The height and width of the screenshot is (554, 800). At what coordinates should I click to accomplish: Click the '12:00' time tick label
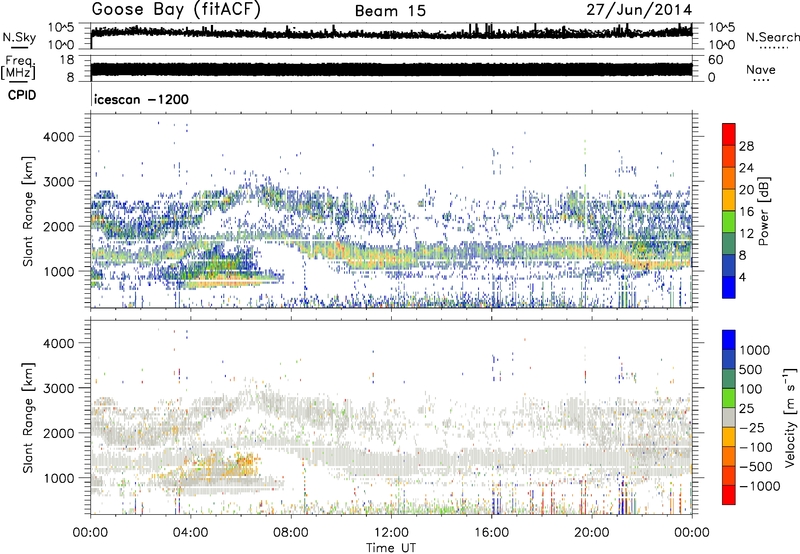(x=391, y=533)
